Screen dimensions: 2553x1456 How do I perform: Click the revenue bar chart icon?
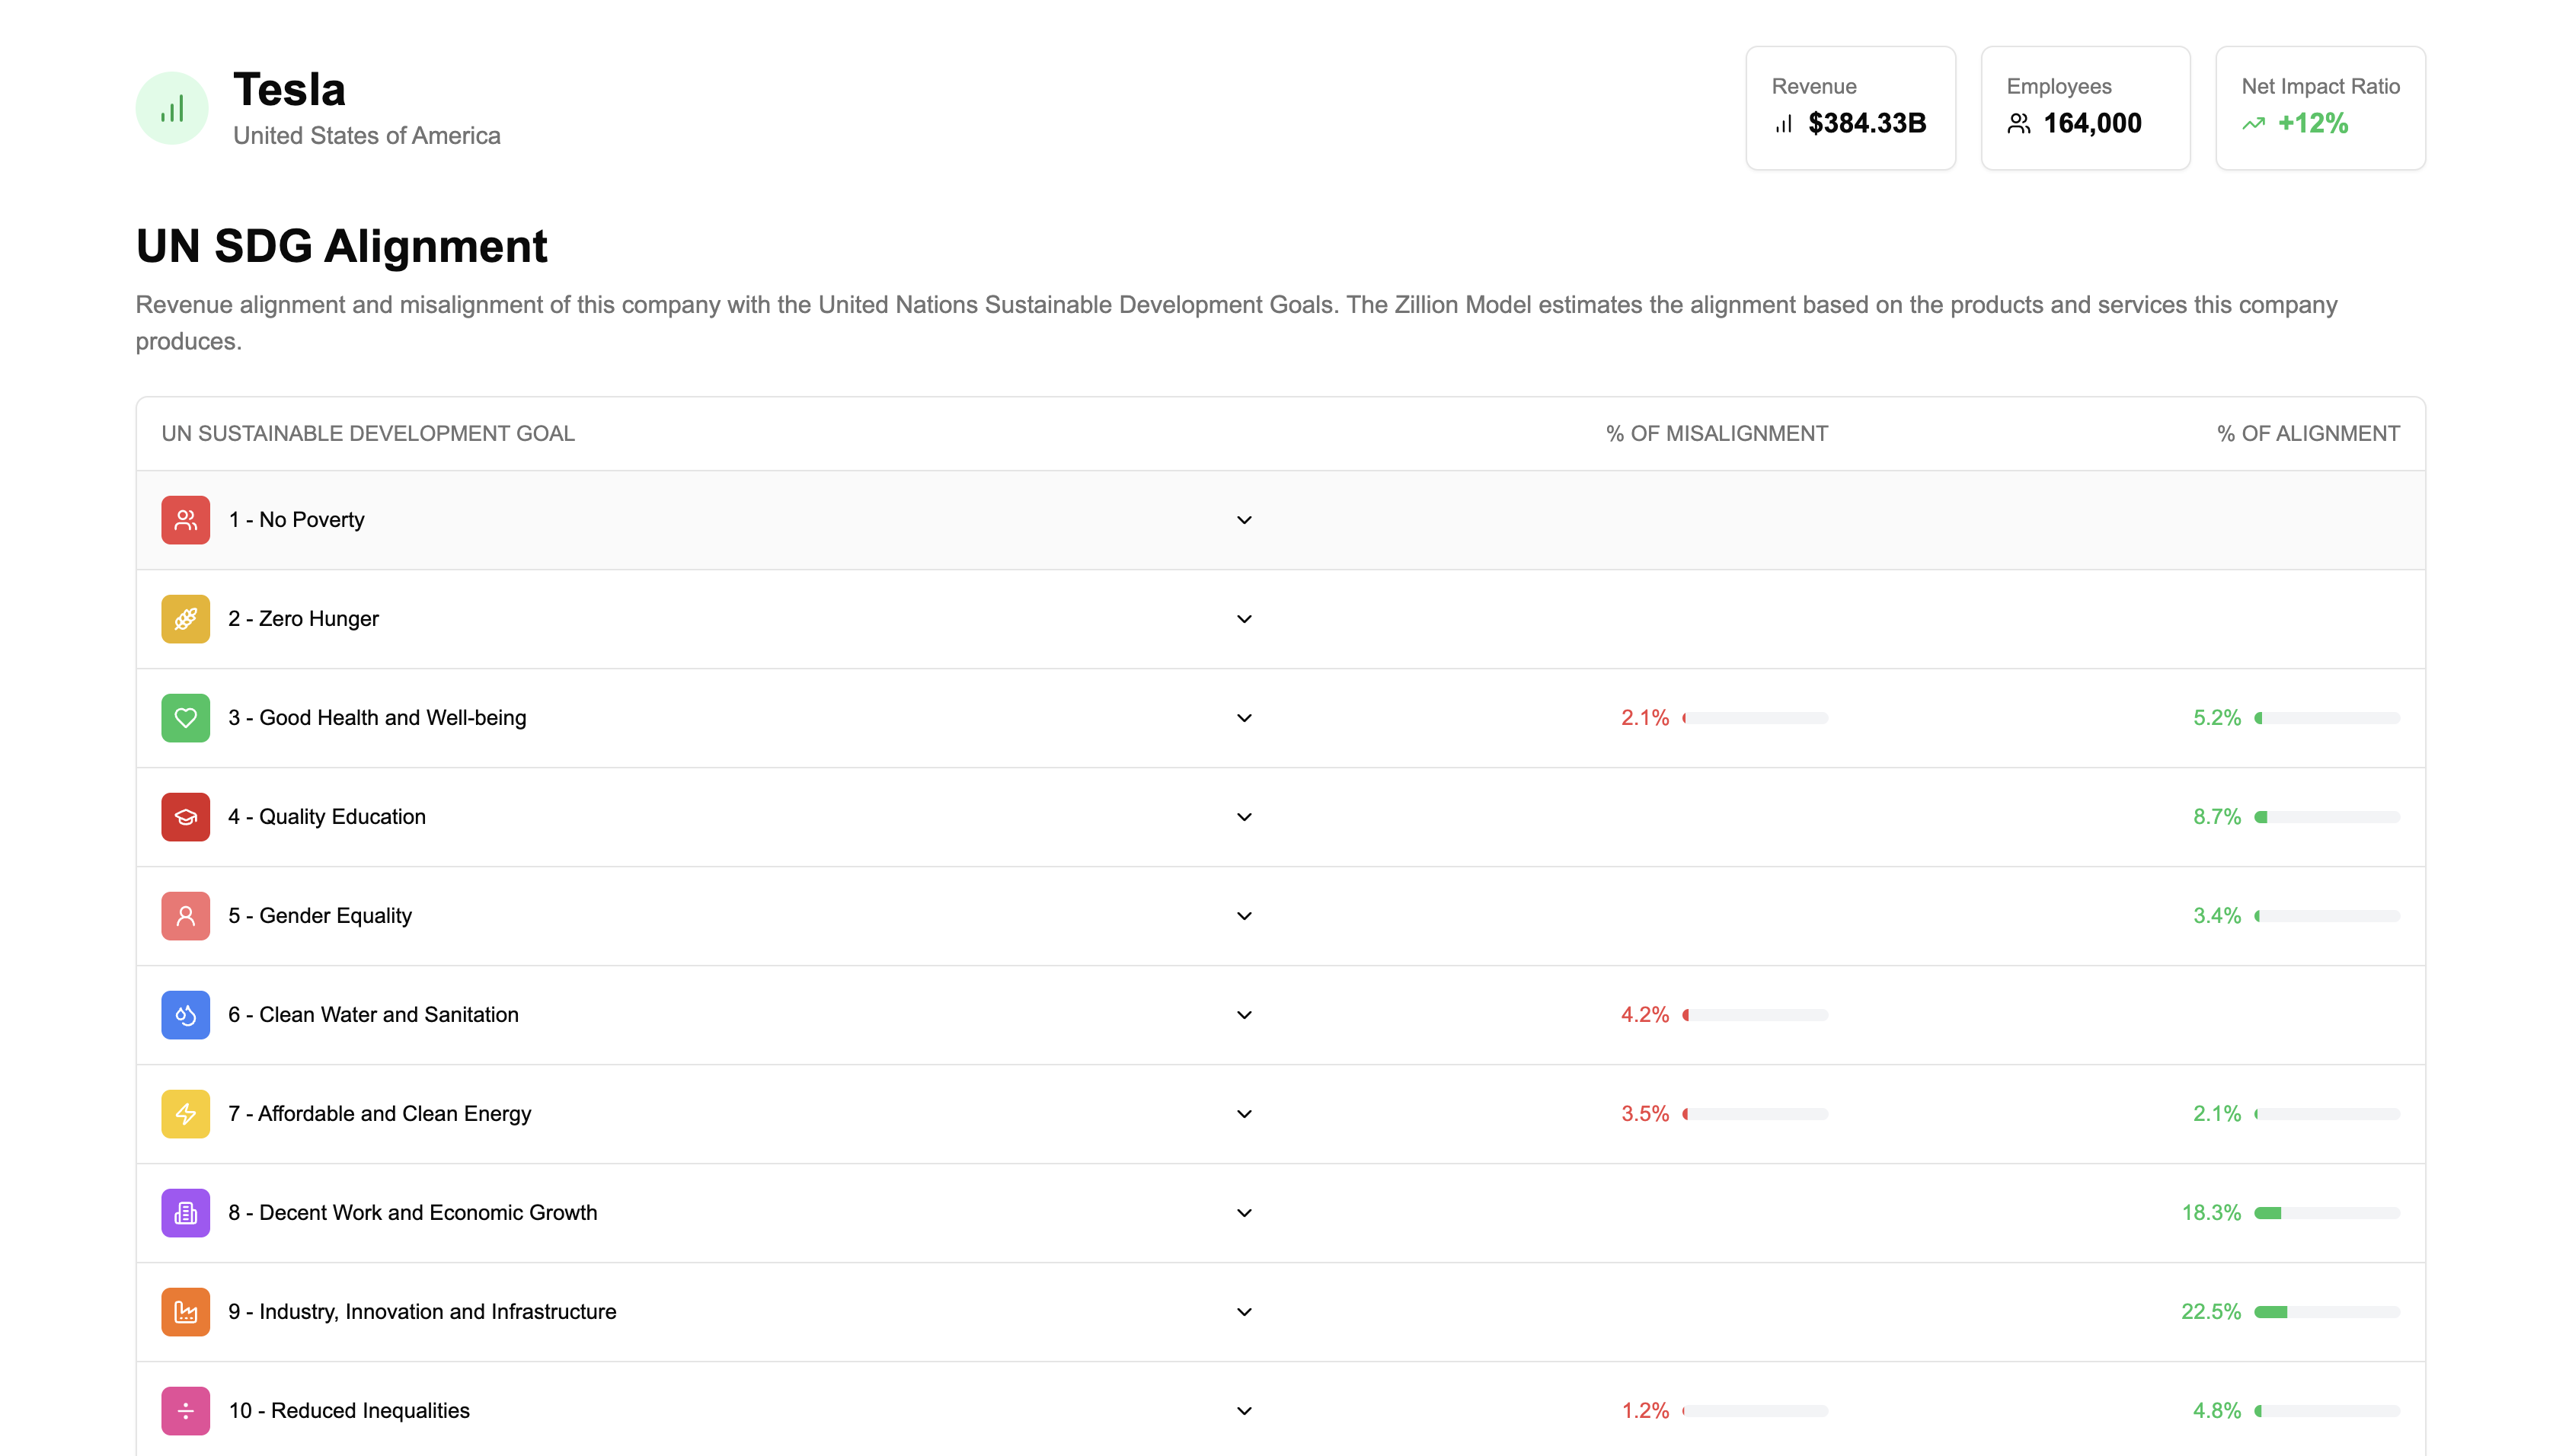coord(1784,124)
